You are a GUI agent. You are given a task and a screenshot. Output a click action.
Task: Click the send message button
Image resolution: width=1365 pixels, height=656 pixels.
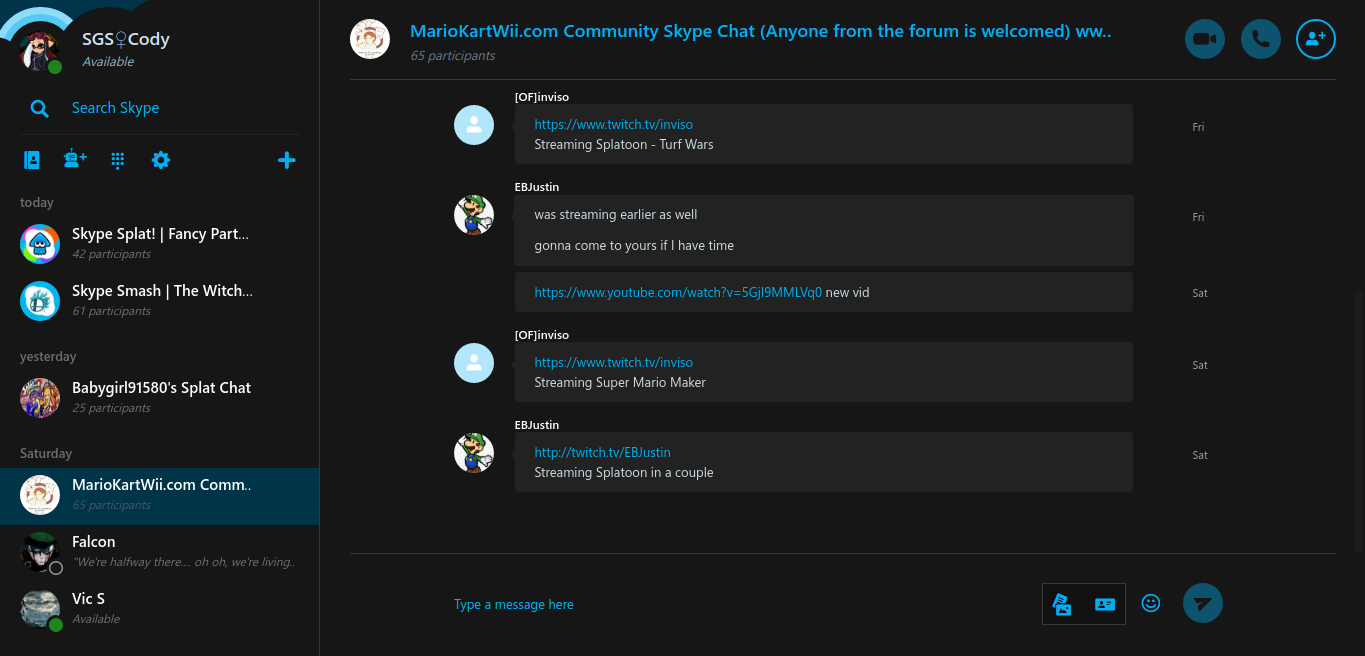coord(1202,603)
